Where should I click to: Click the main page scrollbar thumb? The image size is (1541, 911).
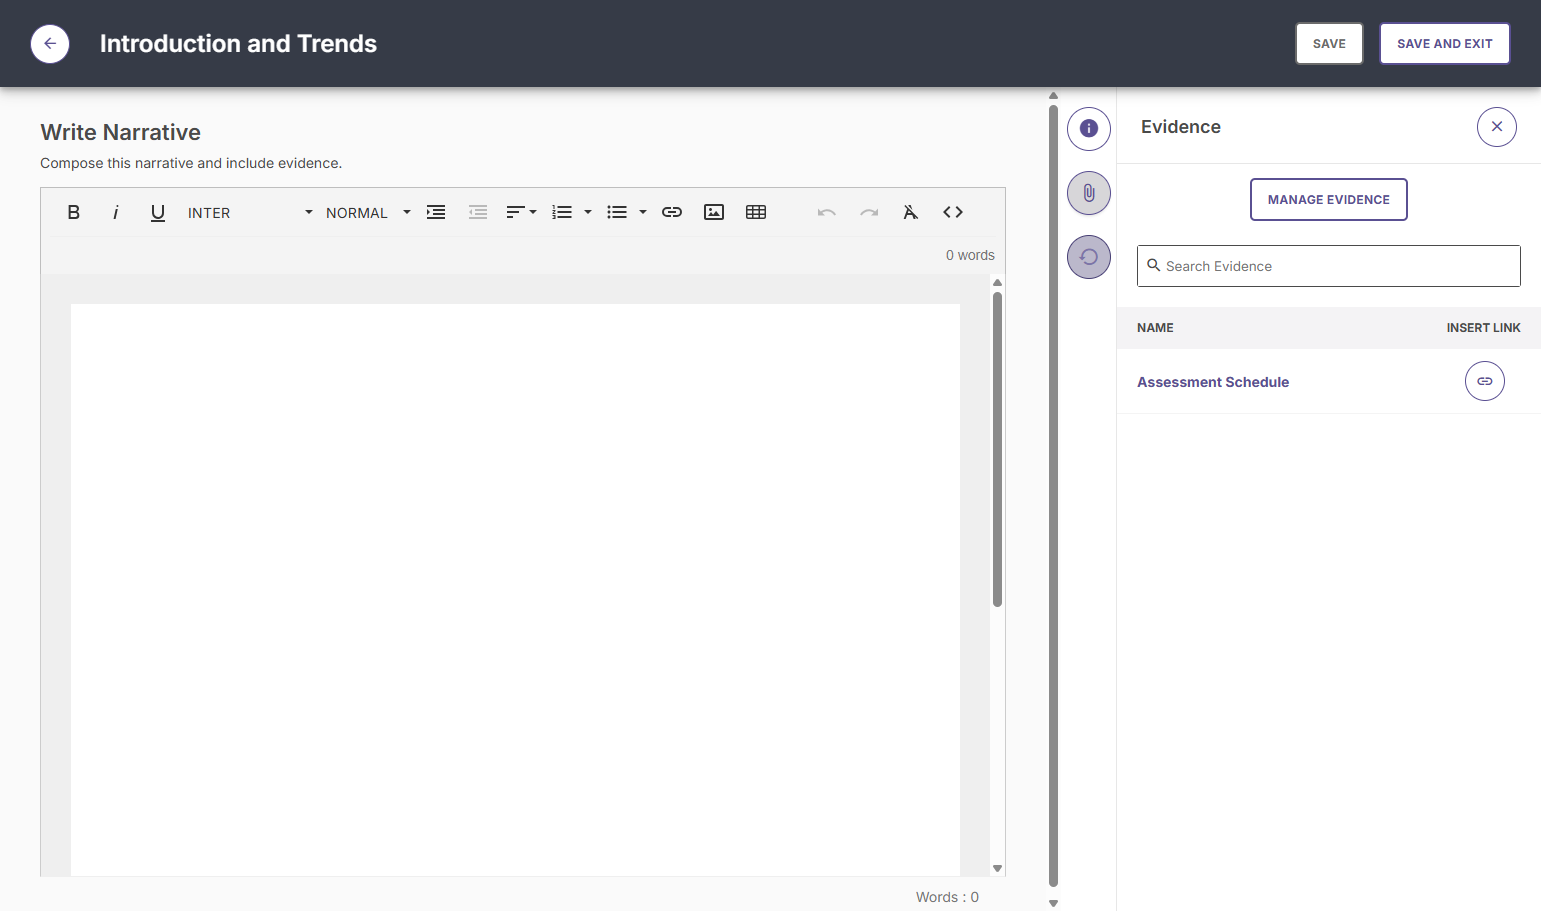[1053, 496]
